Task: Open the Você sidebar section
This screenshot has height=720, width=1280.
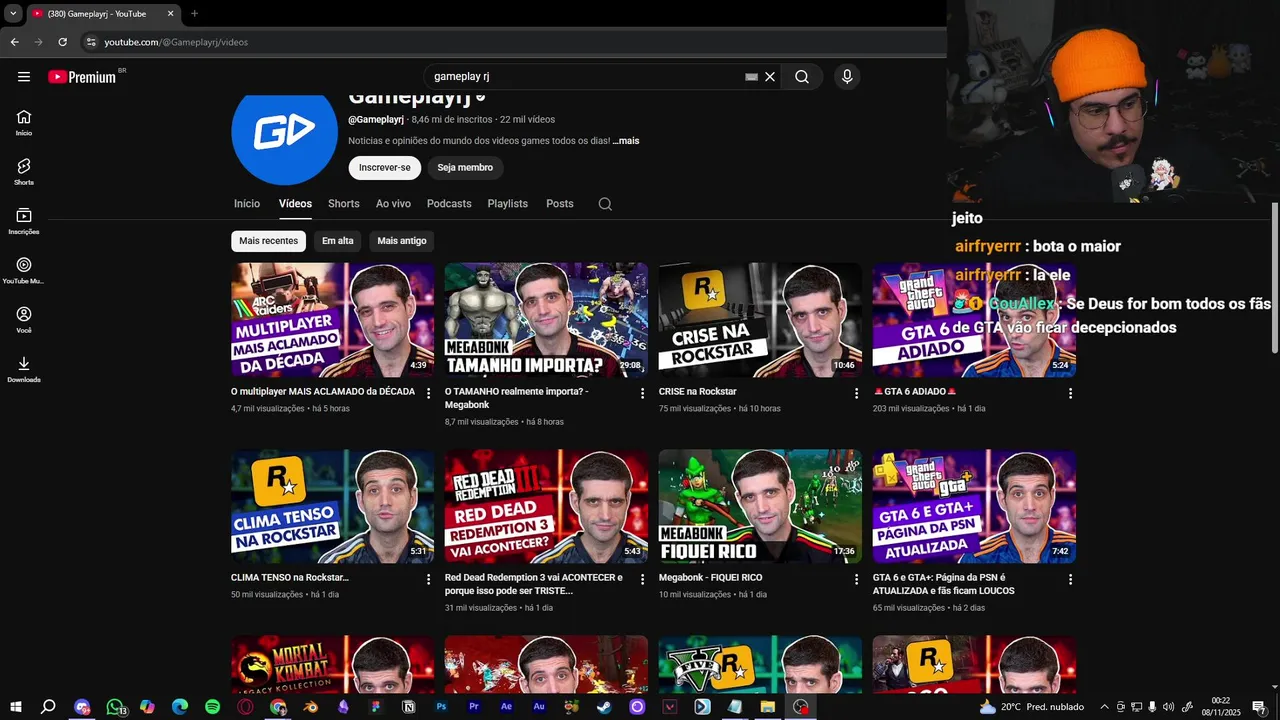Action: coord(24,320)
